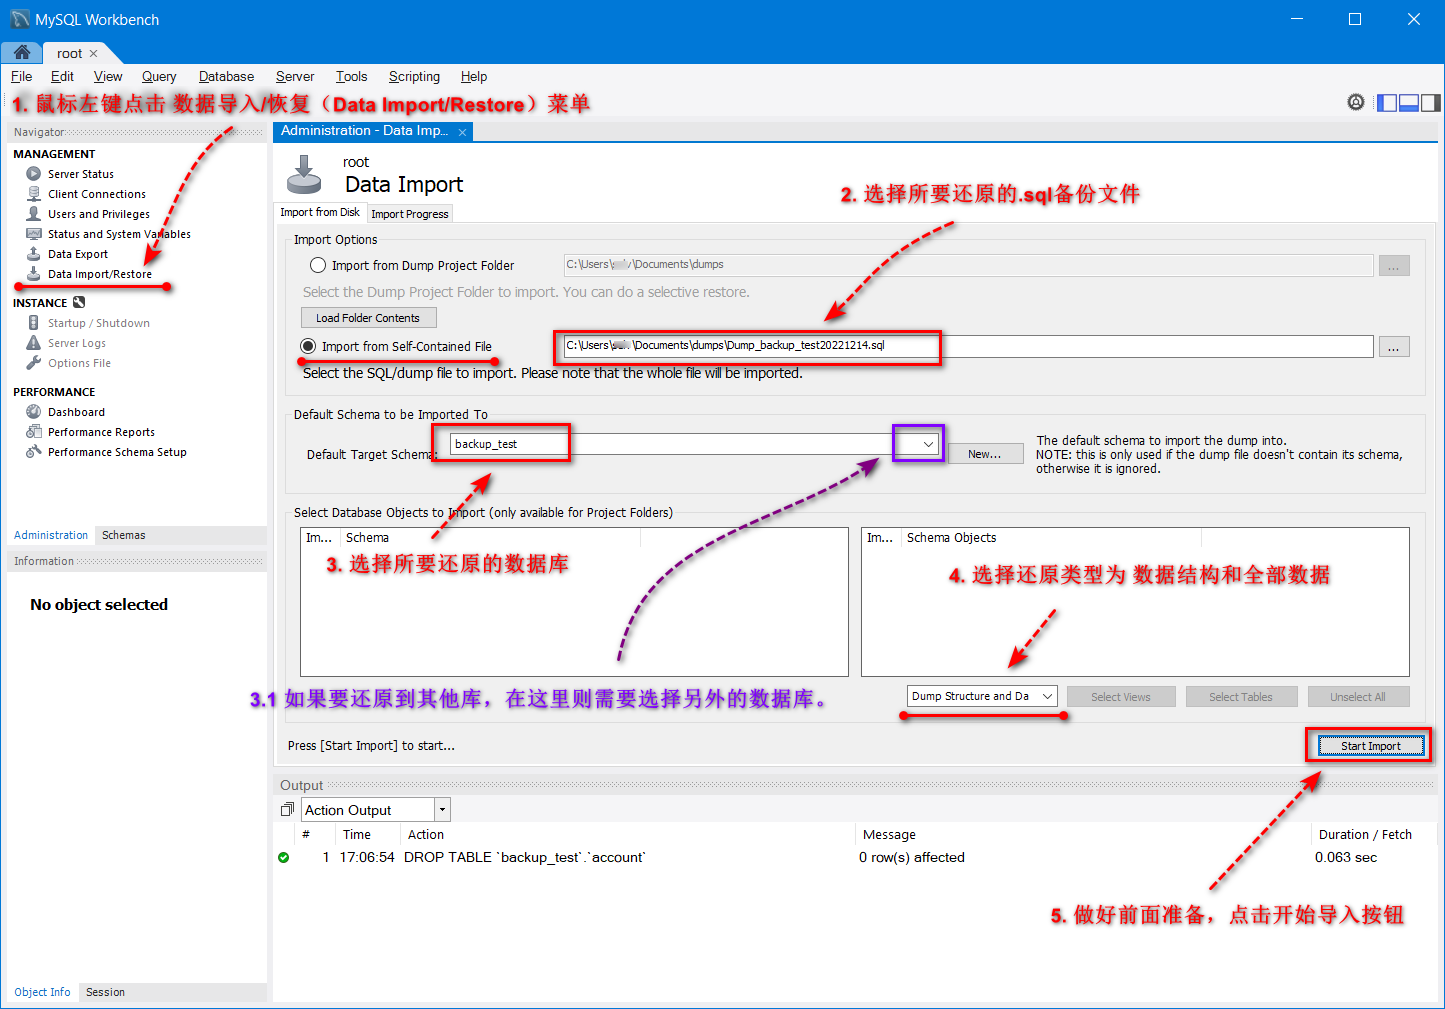
Task: Open the Default Target Schema dropdown
Action: pos(928,444)
